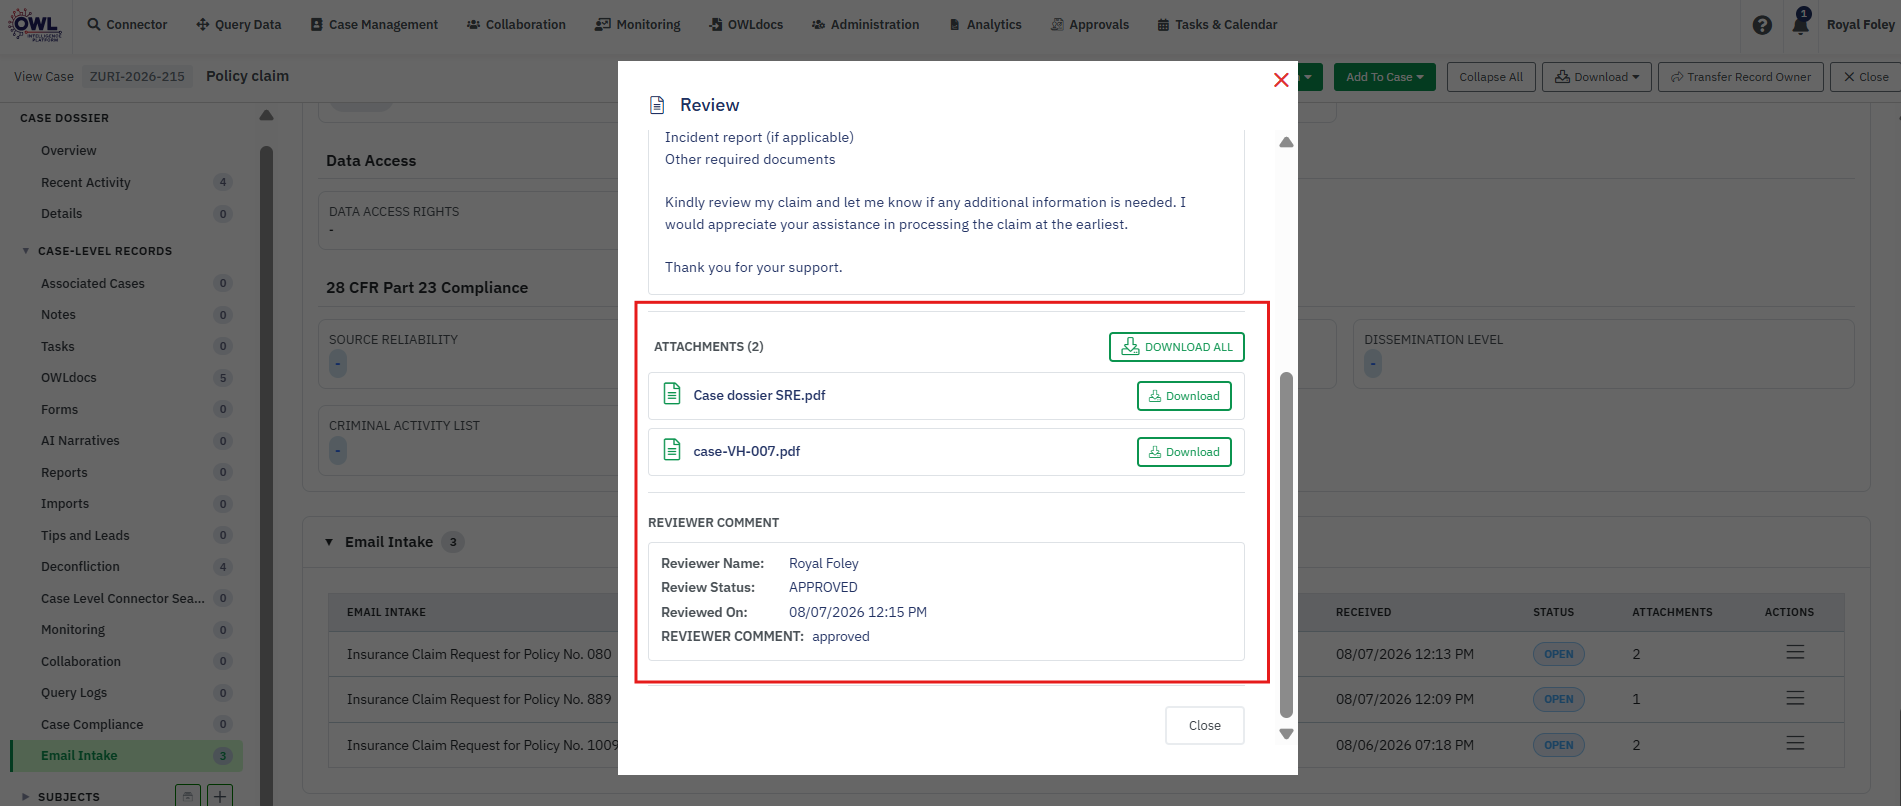The image size is (1901, 806).
Task: Open Deconfliction in sidebar
Action: tap(80, 567)
